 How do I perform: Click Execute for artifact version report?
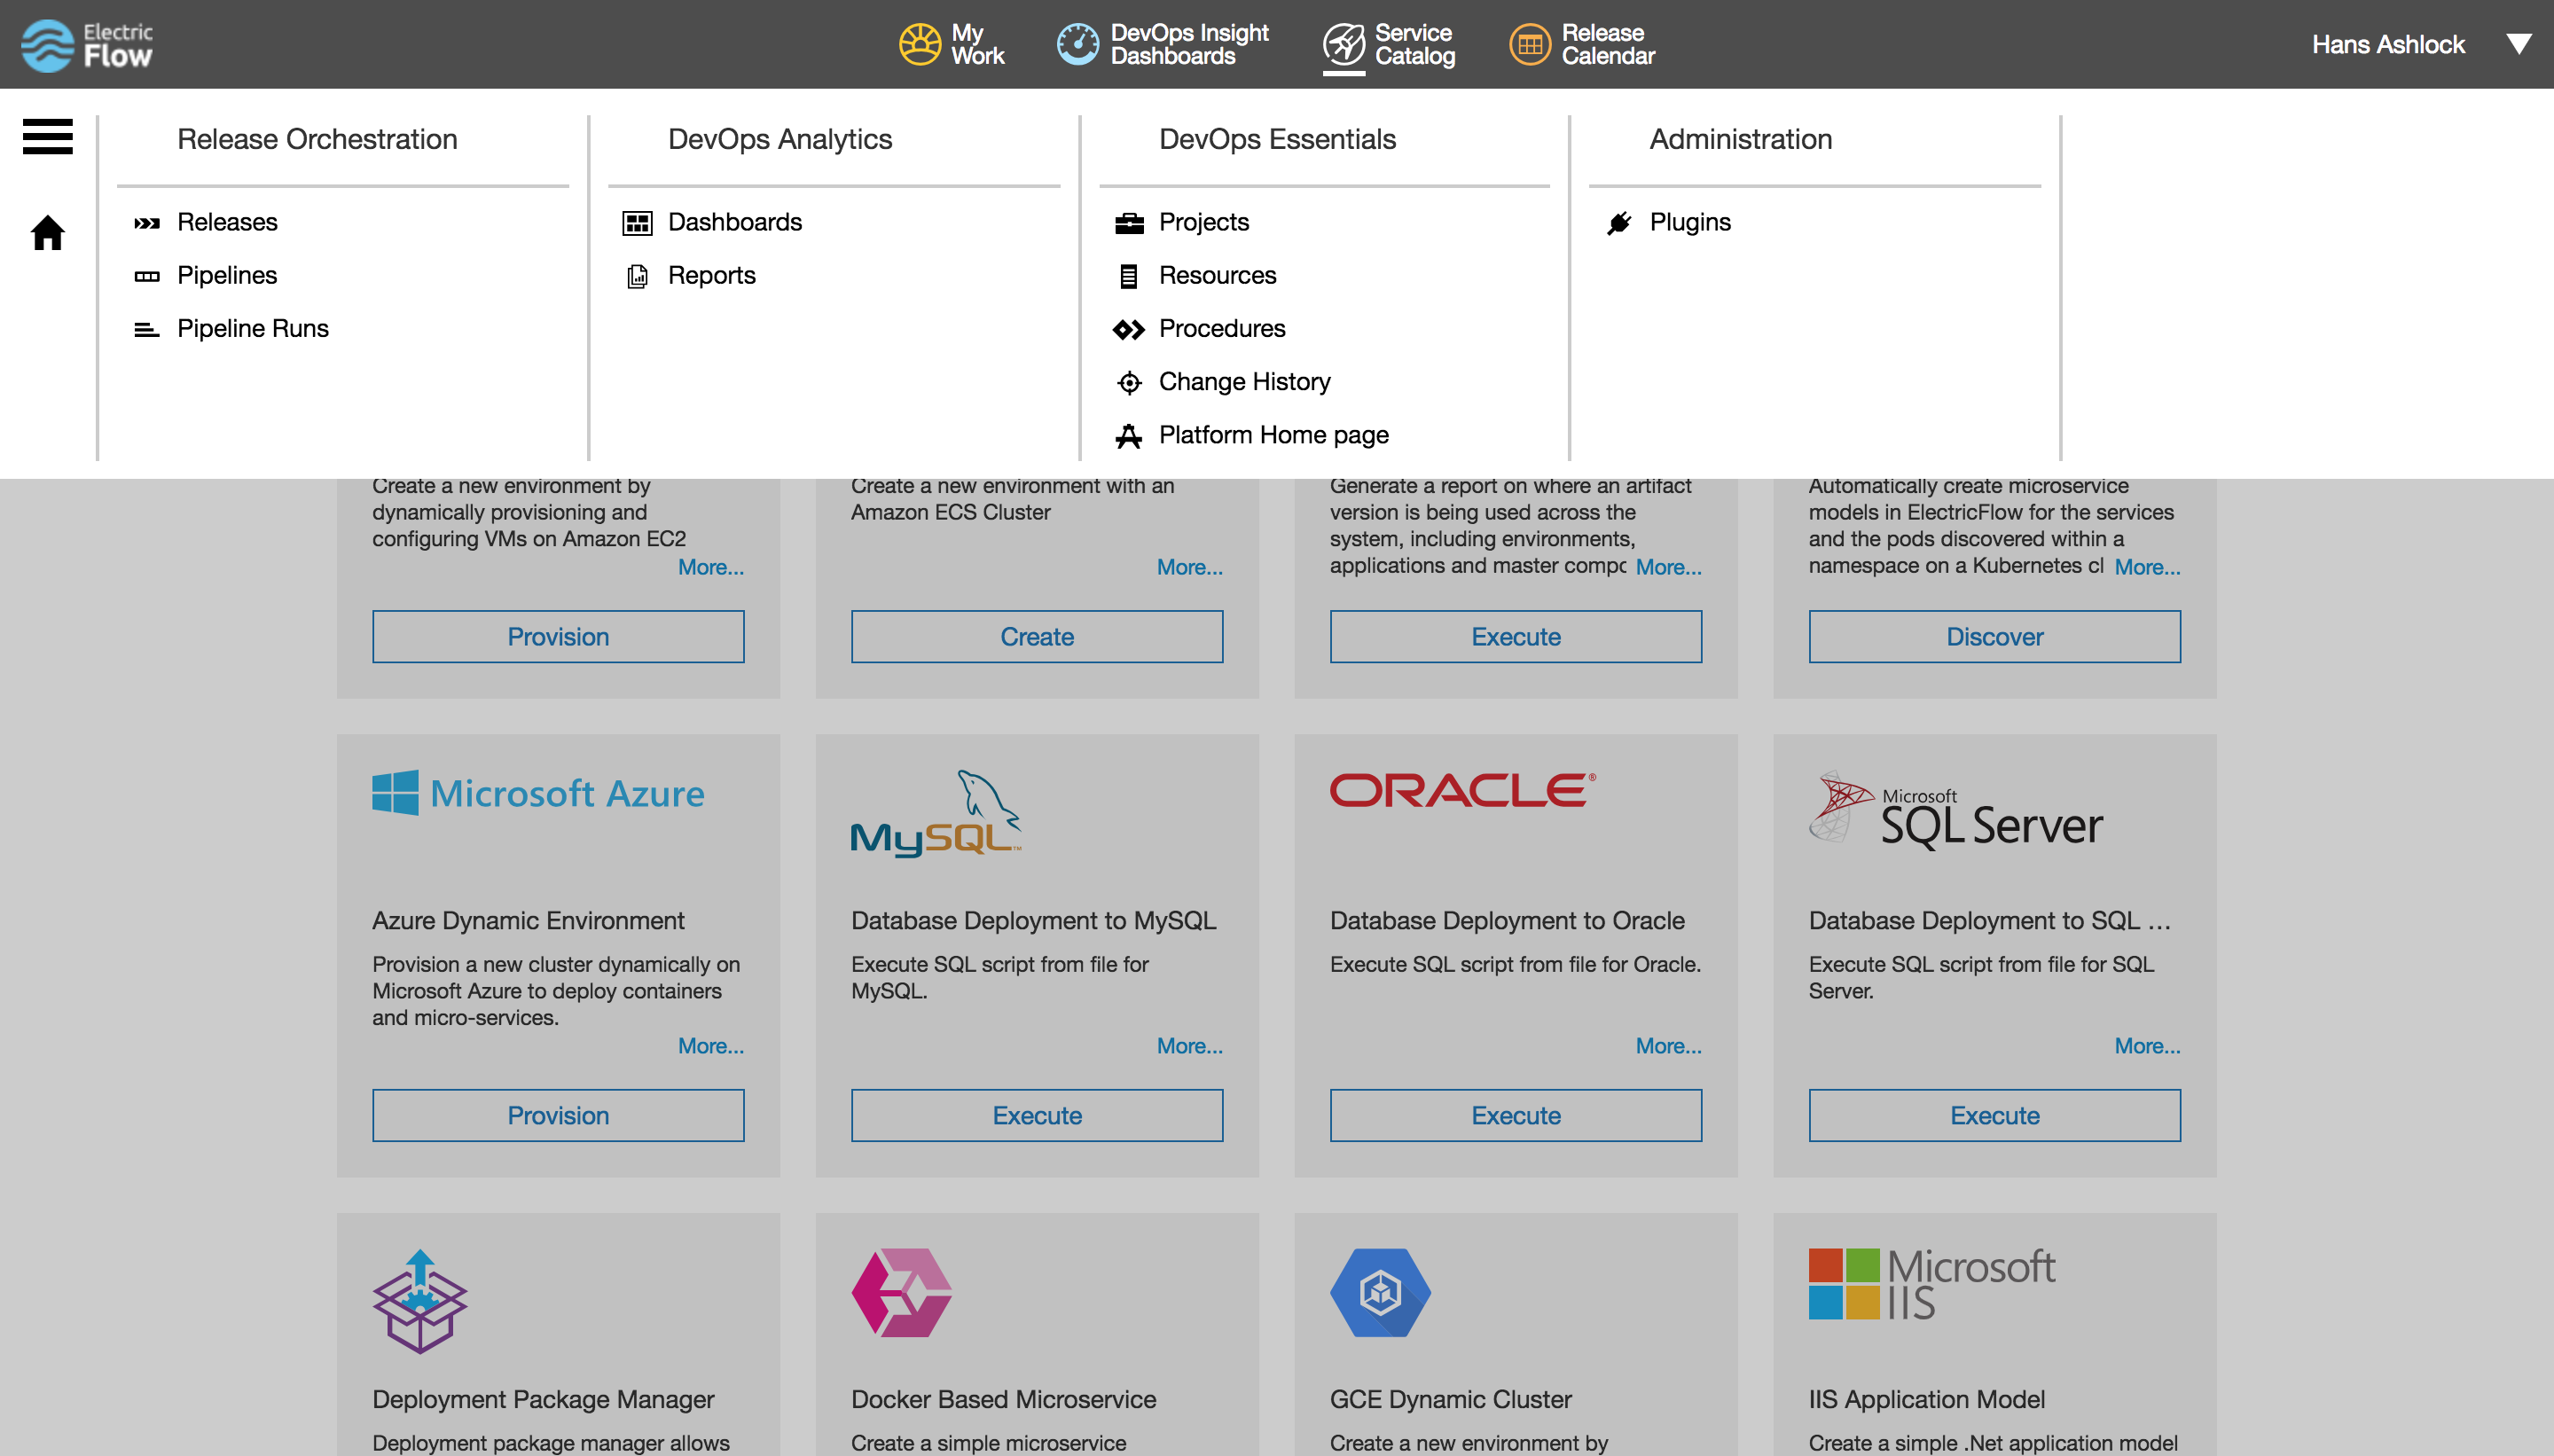[x=1516, y=636]
